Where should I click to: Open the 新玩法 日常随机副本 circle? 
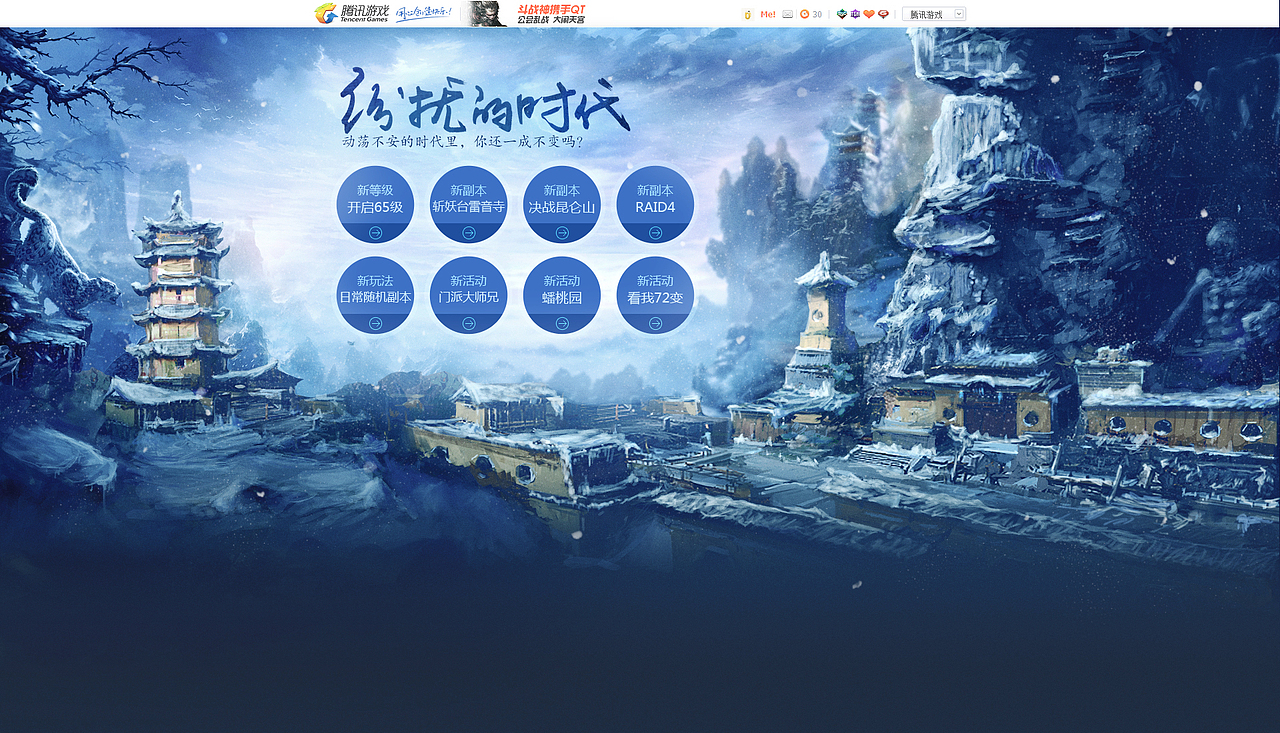coord(375,295)
